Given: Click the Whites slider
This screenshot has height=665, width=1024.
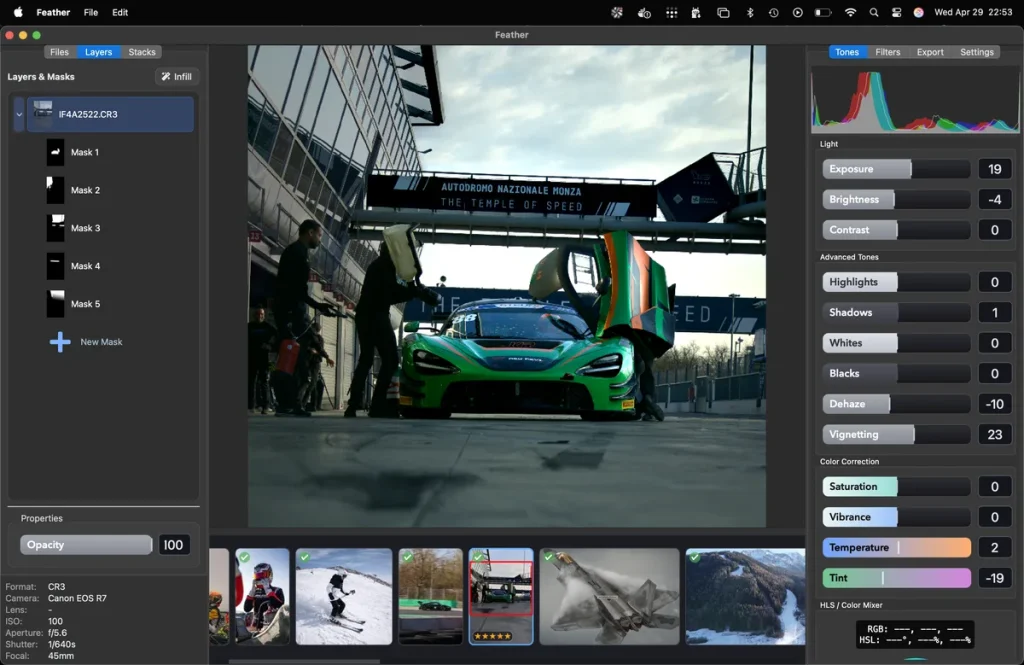Looking at the screenshot, I should click(896, 343).
